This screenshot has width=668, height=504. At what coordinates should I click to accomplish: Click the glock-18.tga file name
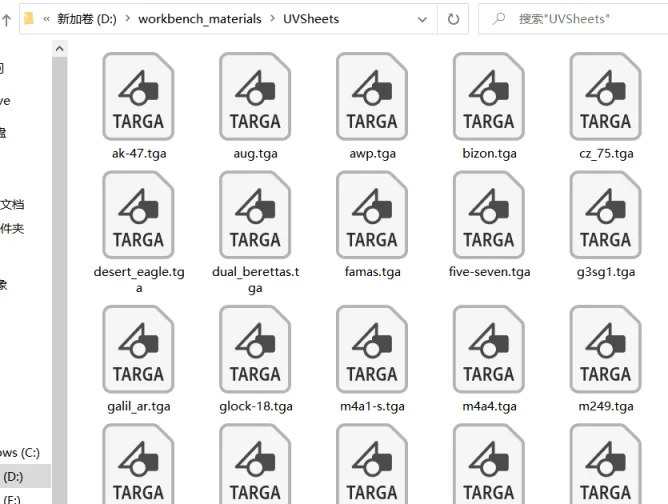(x=256, y=407)
